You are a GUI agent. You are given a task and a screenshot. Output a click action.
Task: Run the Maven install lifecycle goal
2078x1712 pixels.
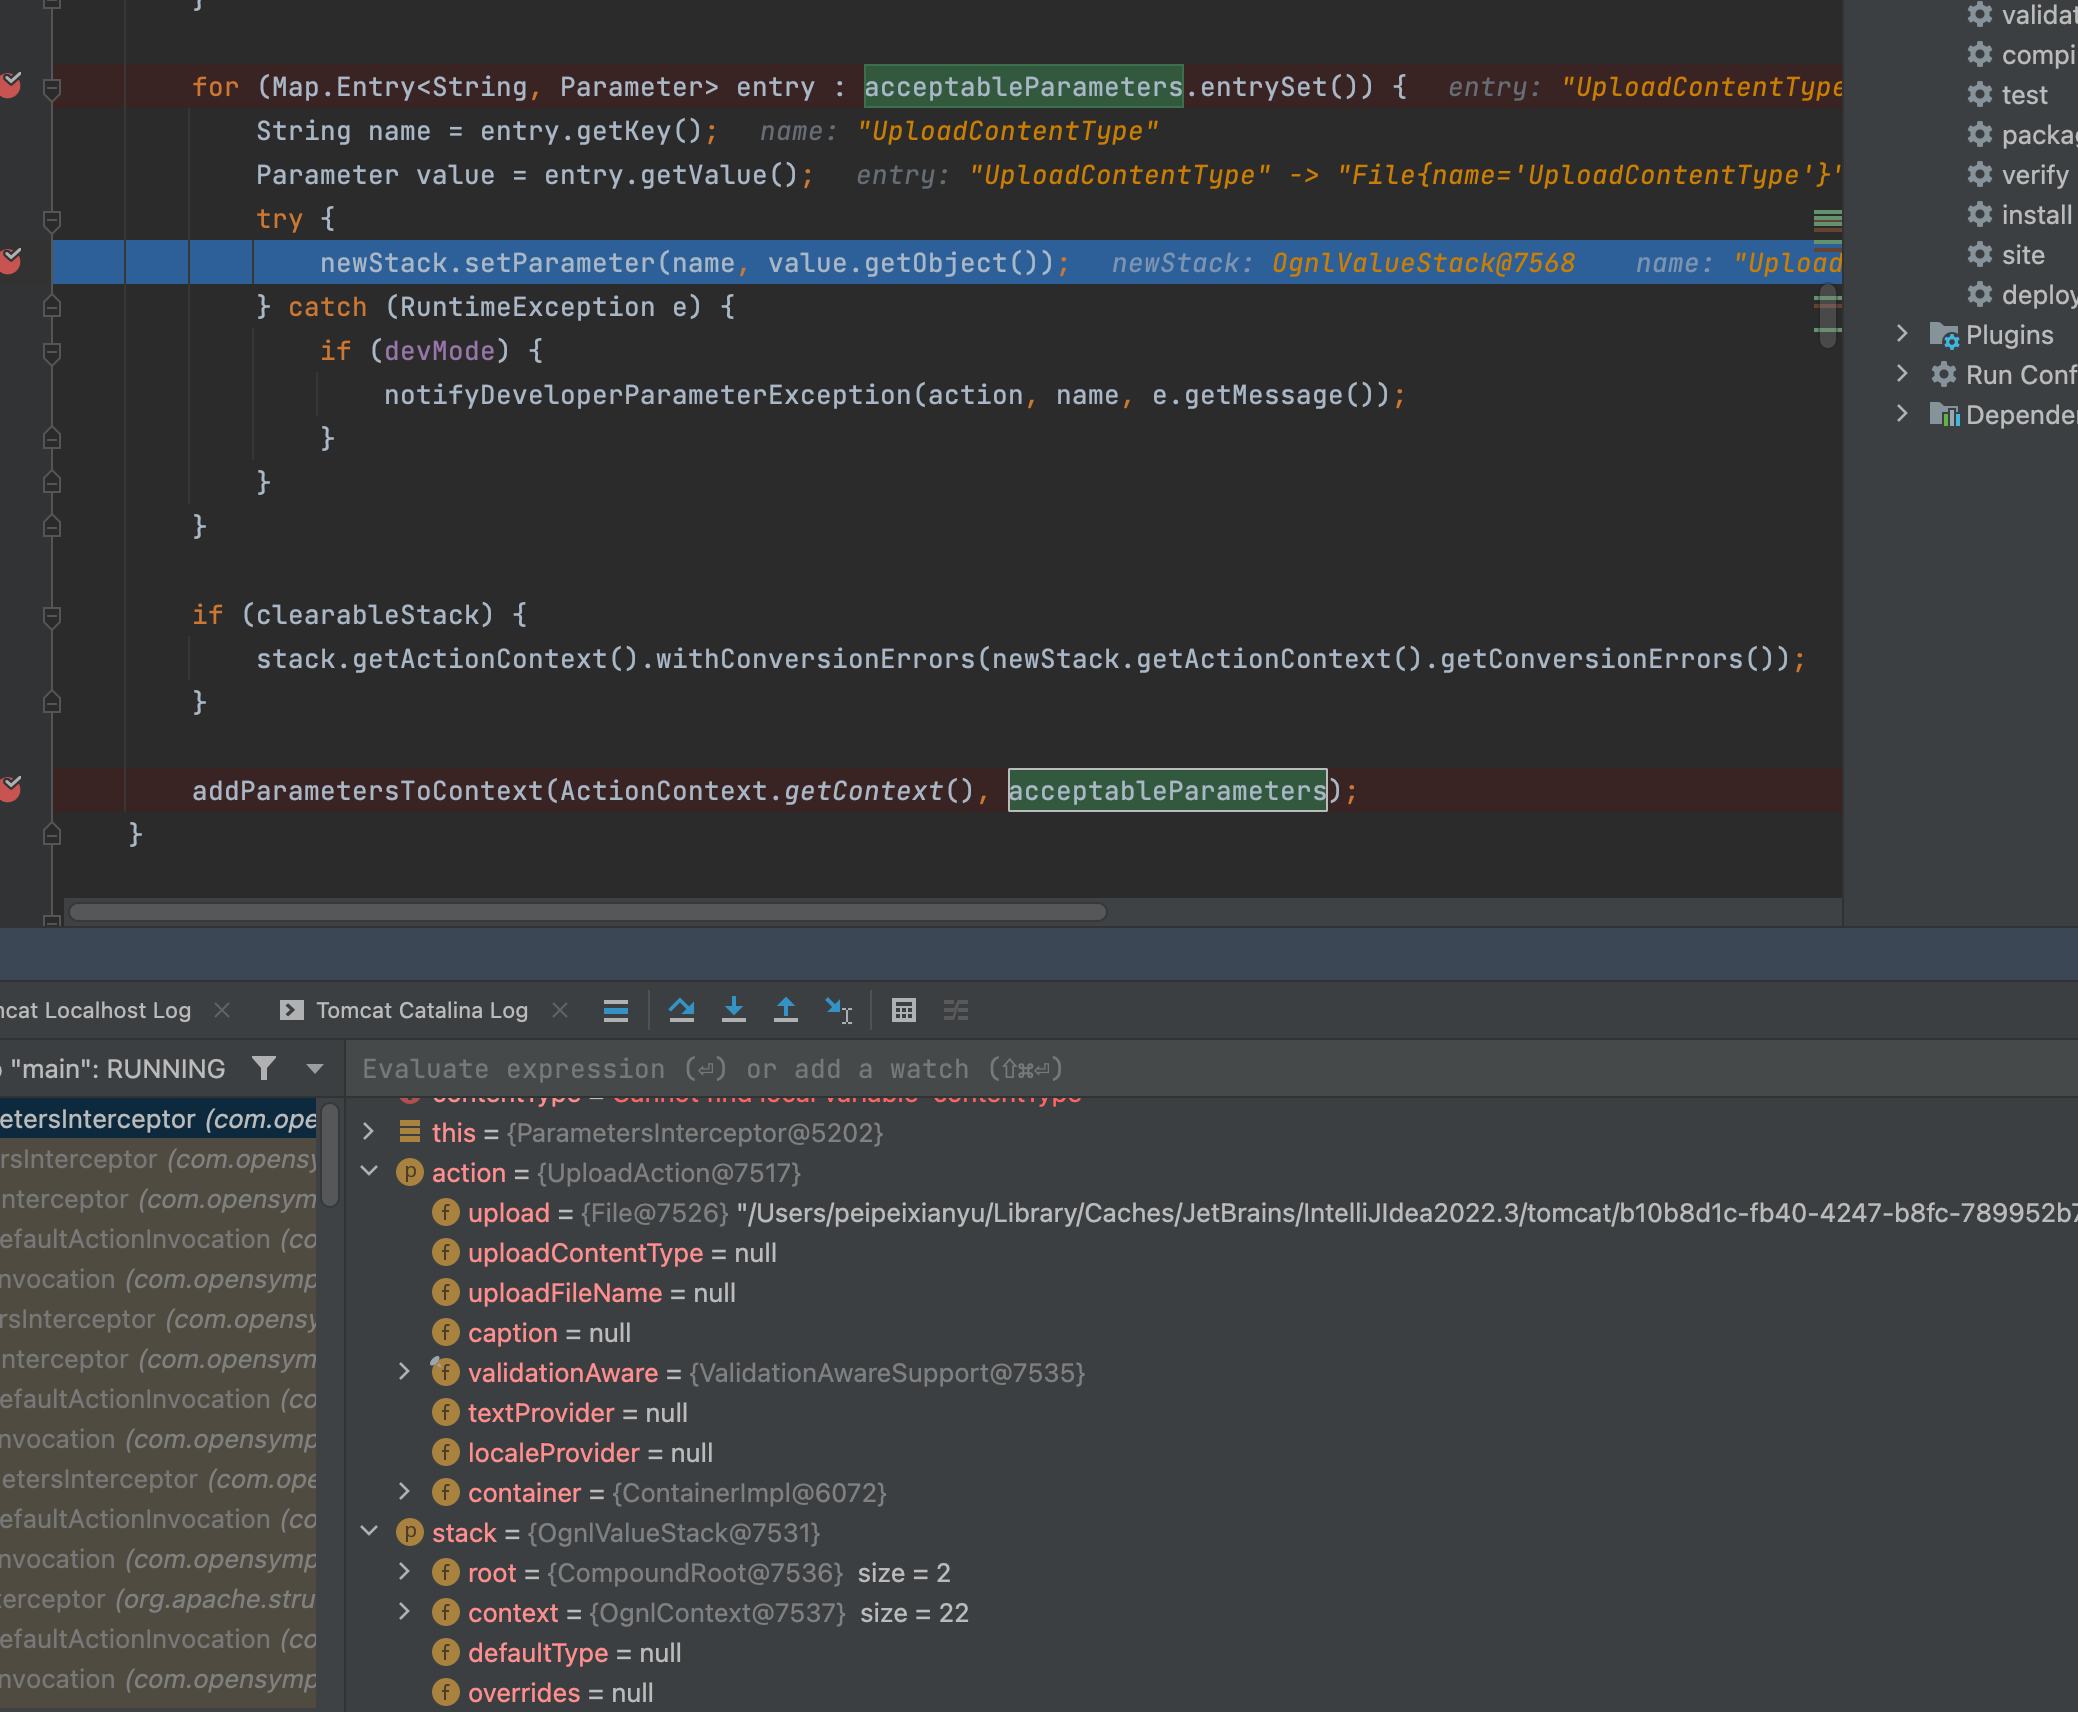click(x=2035, y=215)
